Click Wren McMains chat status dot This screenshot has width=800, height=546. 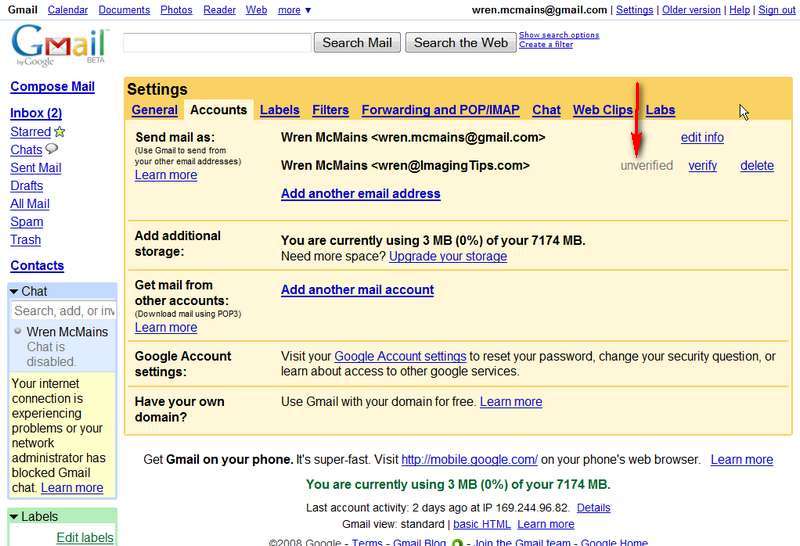(x=18, y=331)
